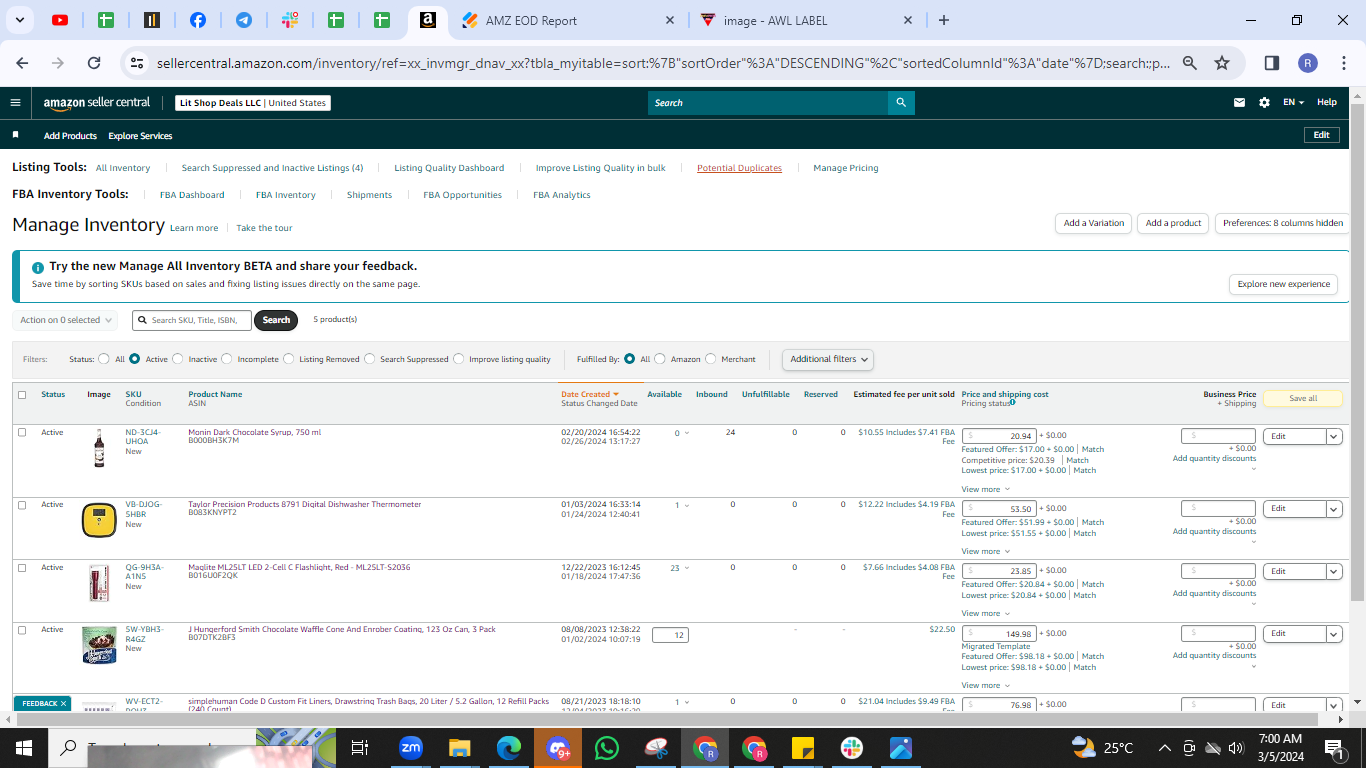Open the Maglite flashlight product thumbnail
This screenshot has height=768, width=1366.
coord(99,583)
